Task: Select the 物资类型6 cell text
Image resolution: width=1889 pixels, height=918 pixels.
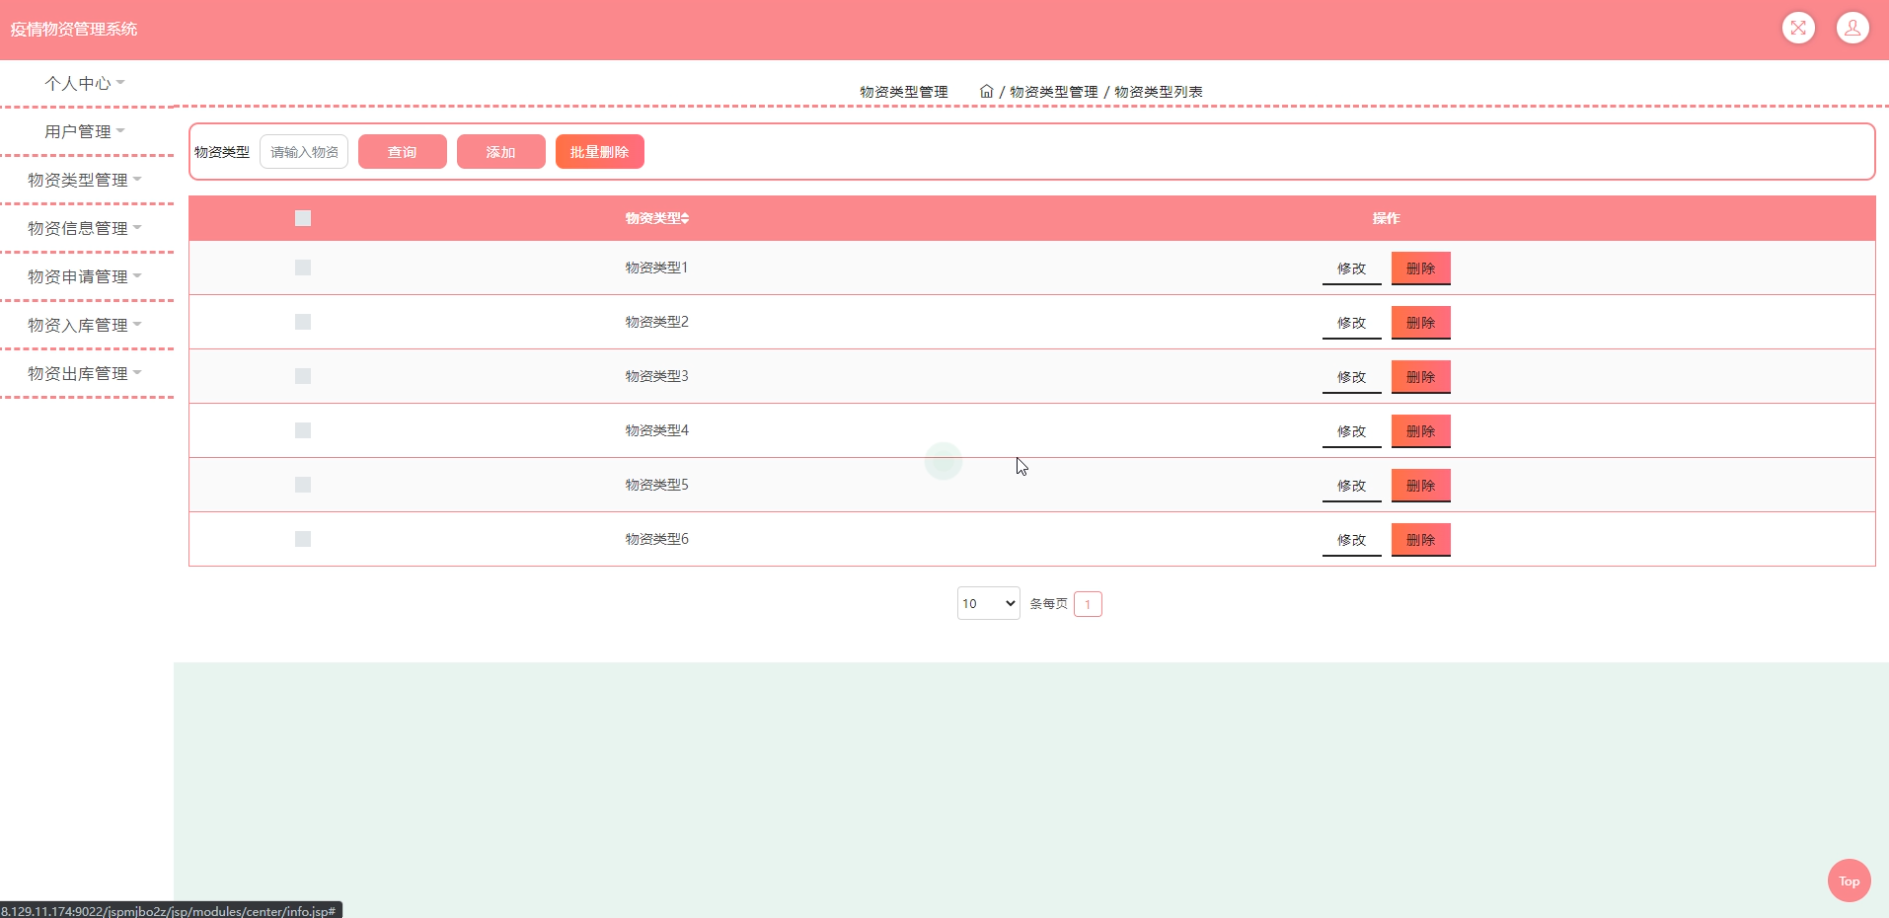Action: coord(657,539)
